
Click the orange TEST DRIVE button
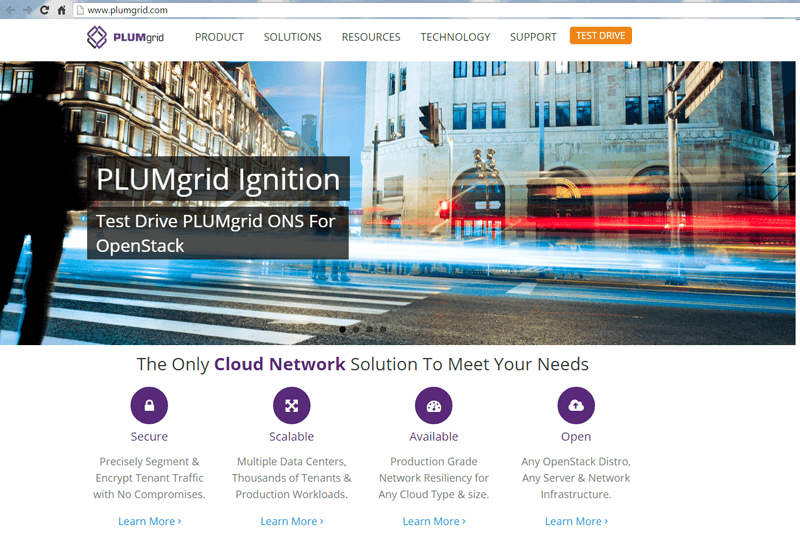point(601,36)
